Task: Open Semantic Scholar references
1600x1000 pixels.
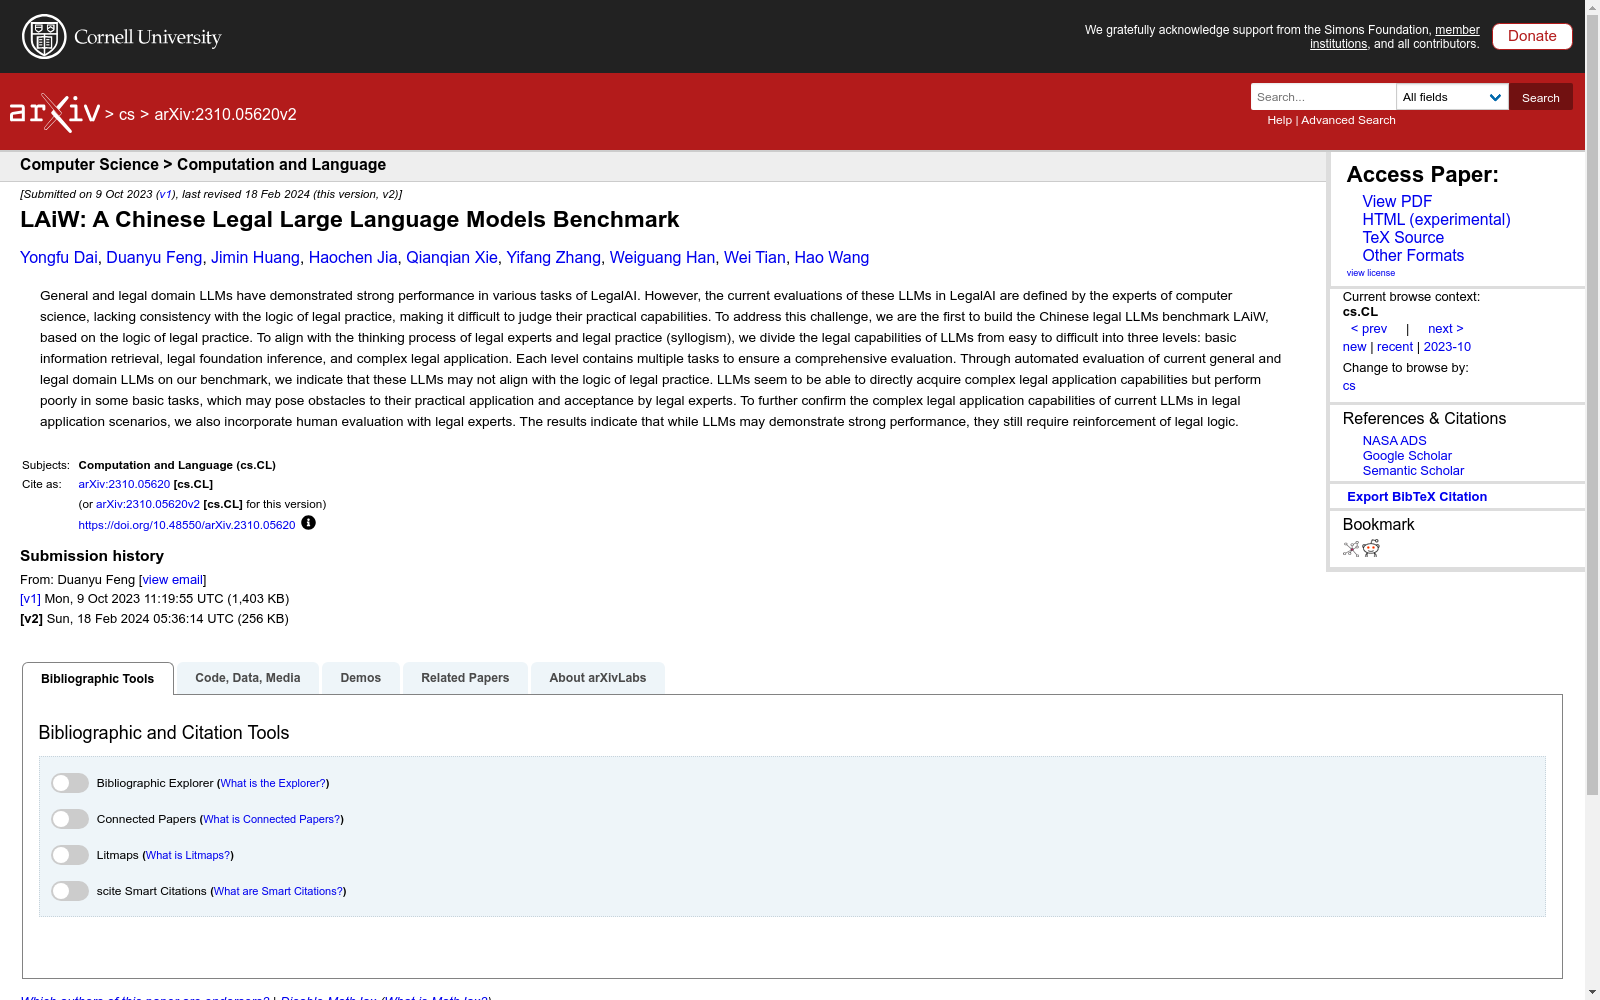Action: tap(1413, 470)
